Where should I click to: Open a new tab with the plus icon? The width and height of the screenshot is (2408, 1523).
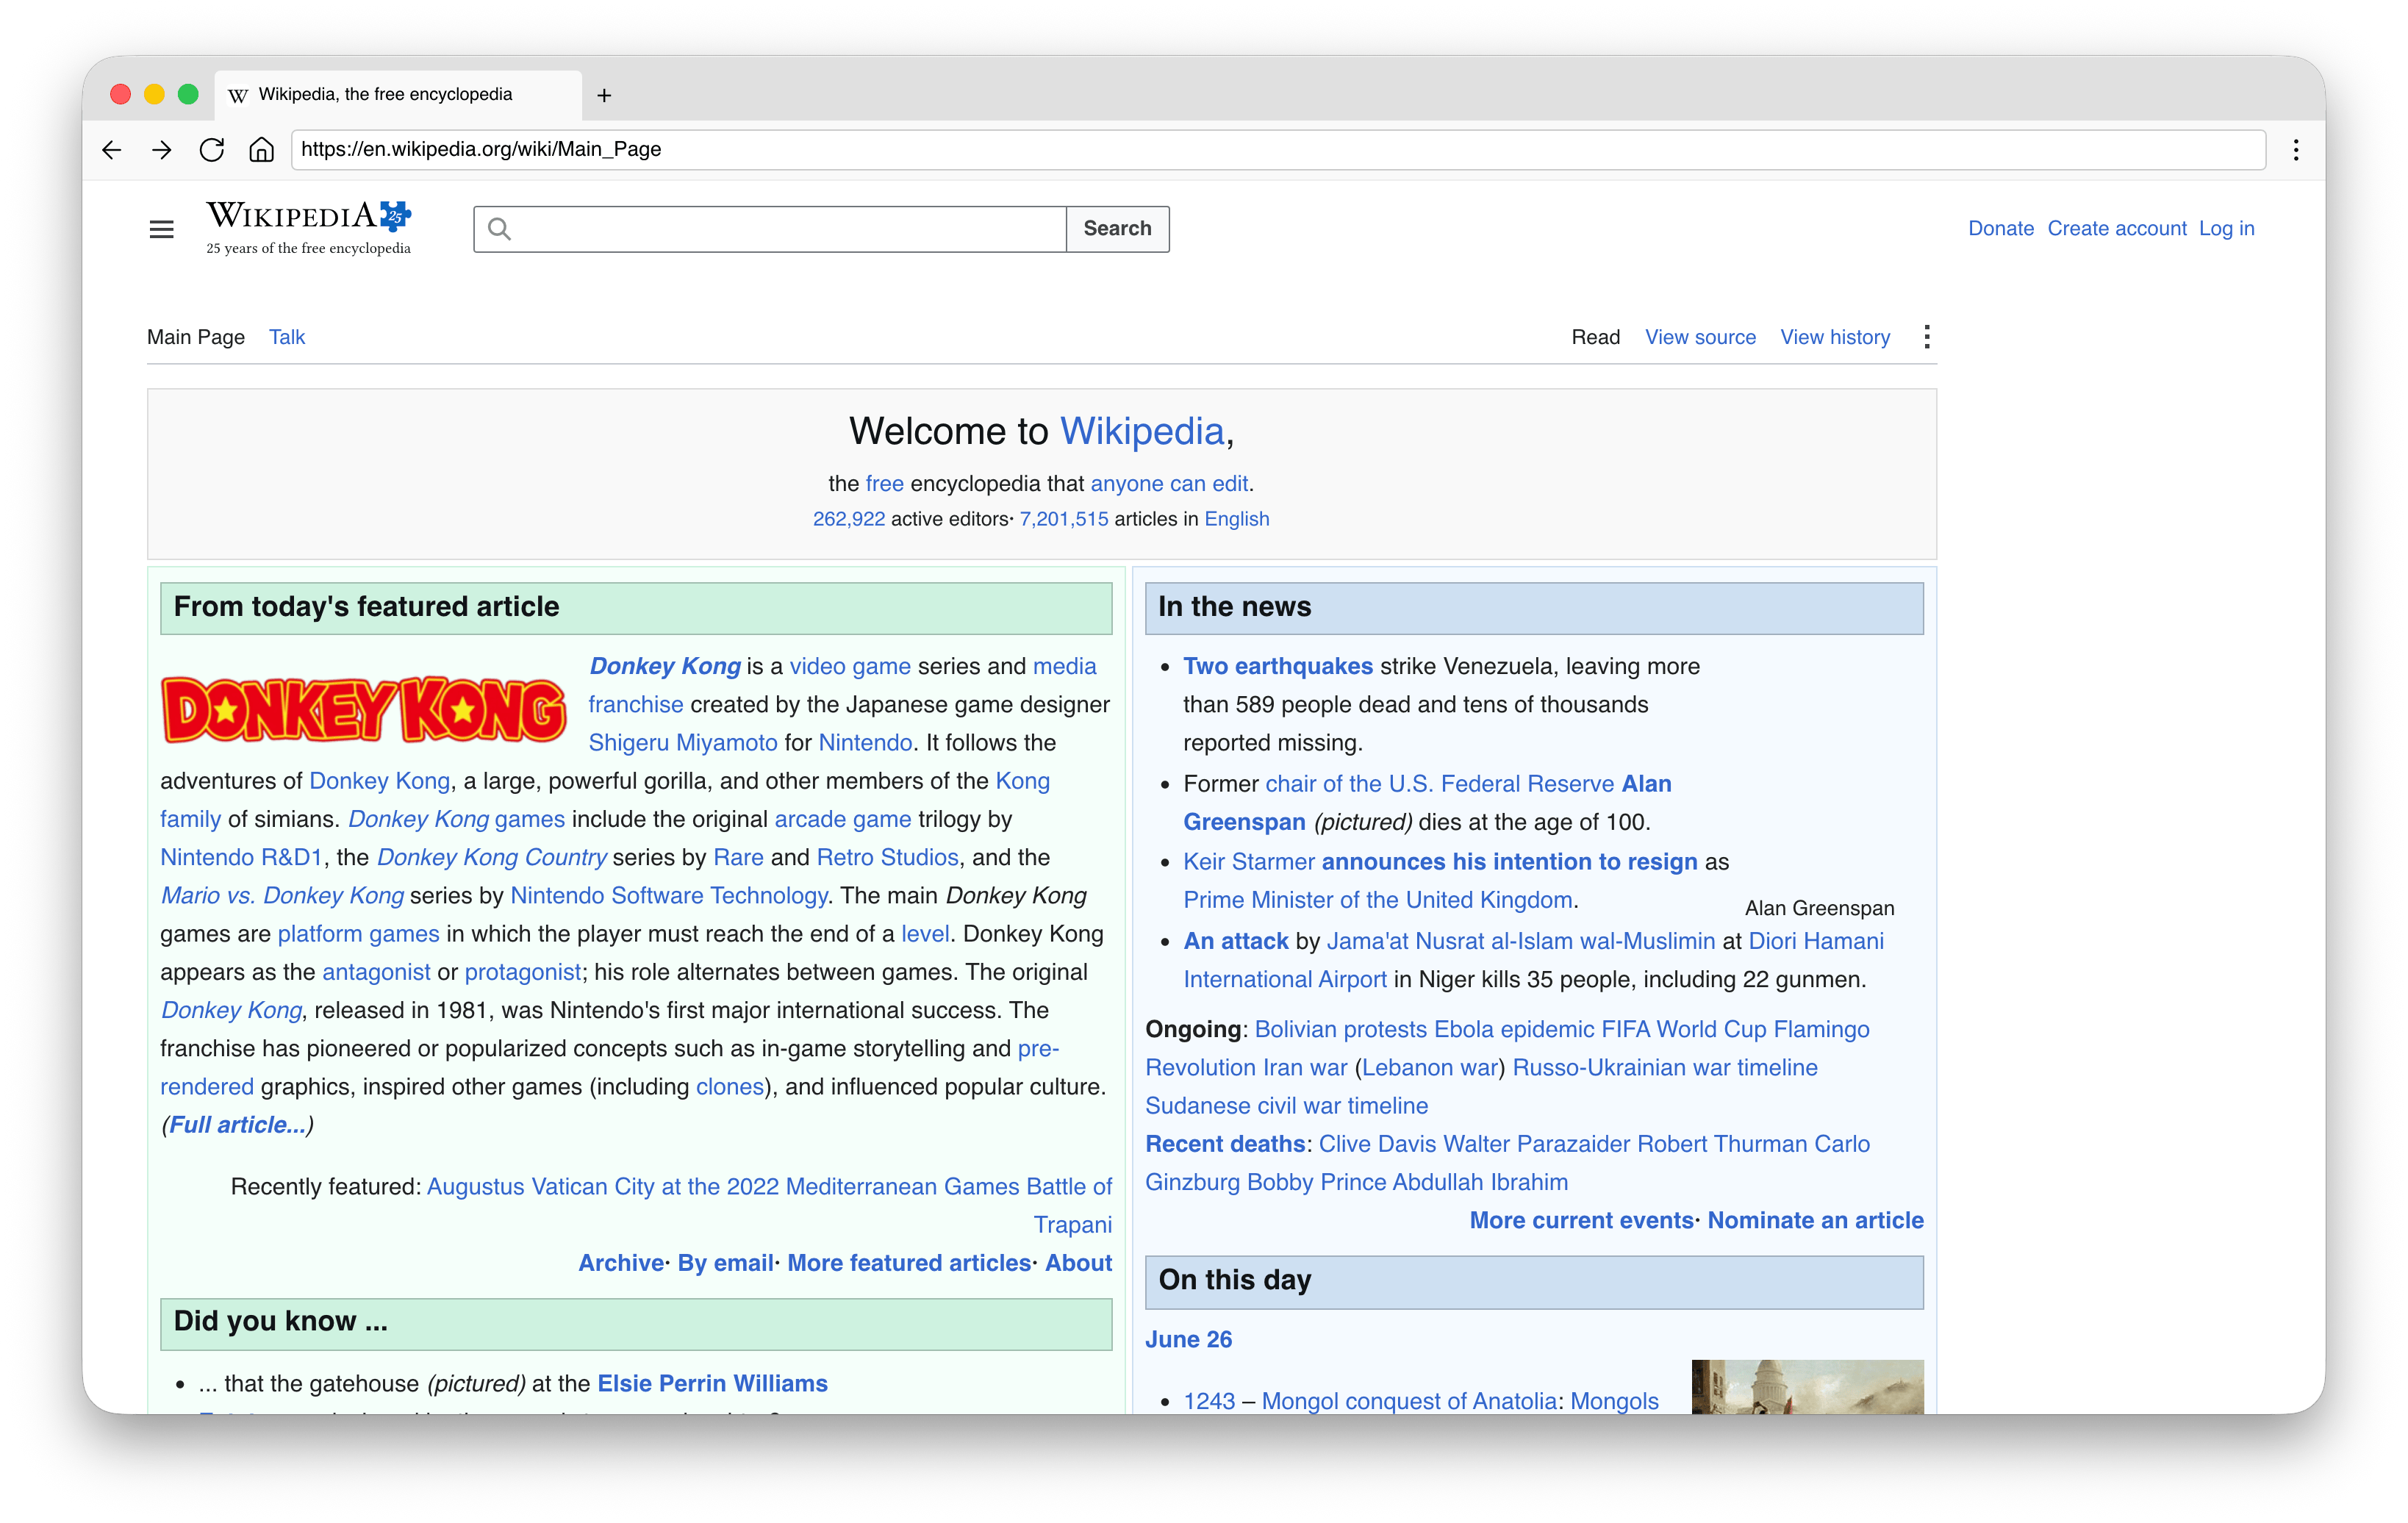tap(604, 95)
